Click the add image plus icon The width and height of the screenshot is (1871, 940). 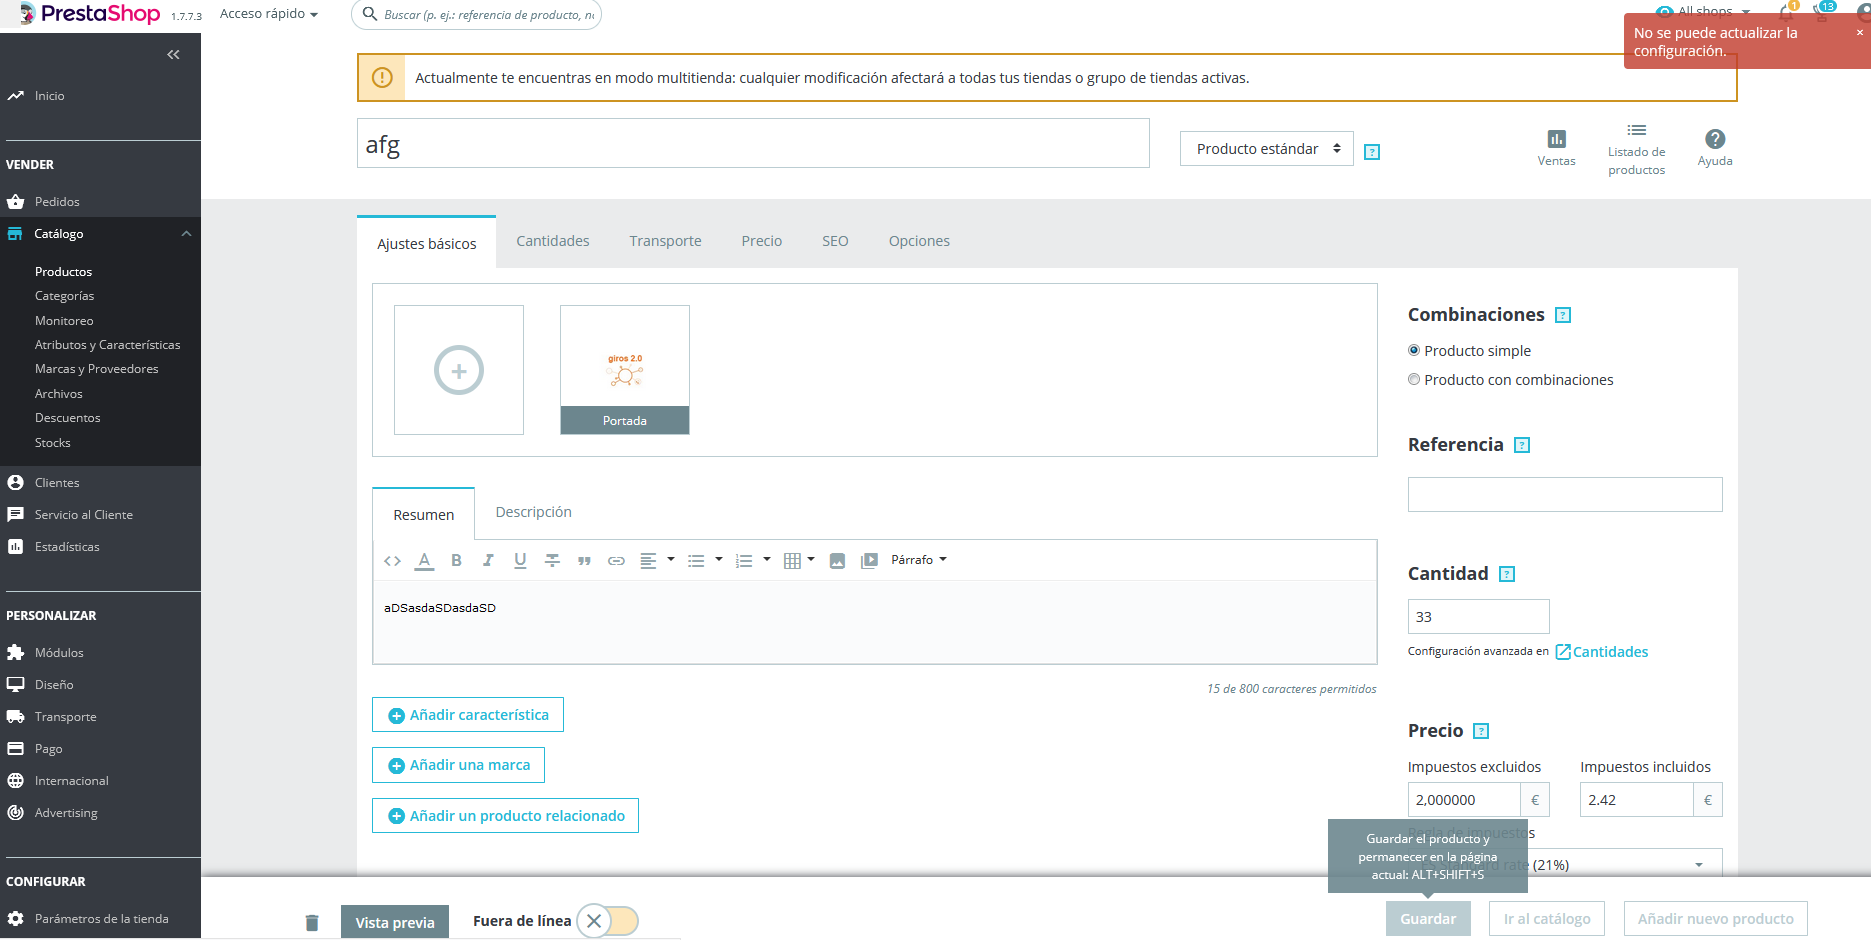pyautogui.click(x=459, y=371)
